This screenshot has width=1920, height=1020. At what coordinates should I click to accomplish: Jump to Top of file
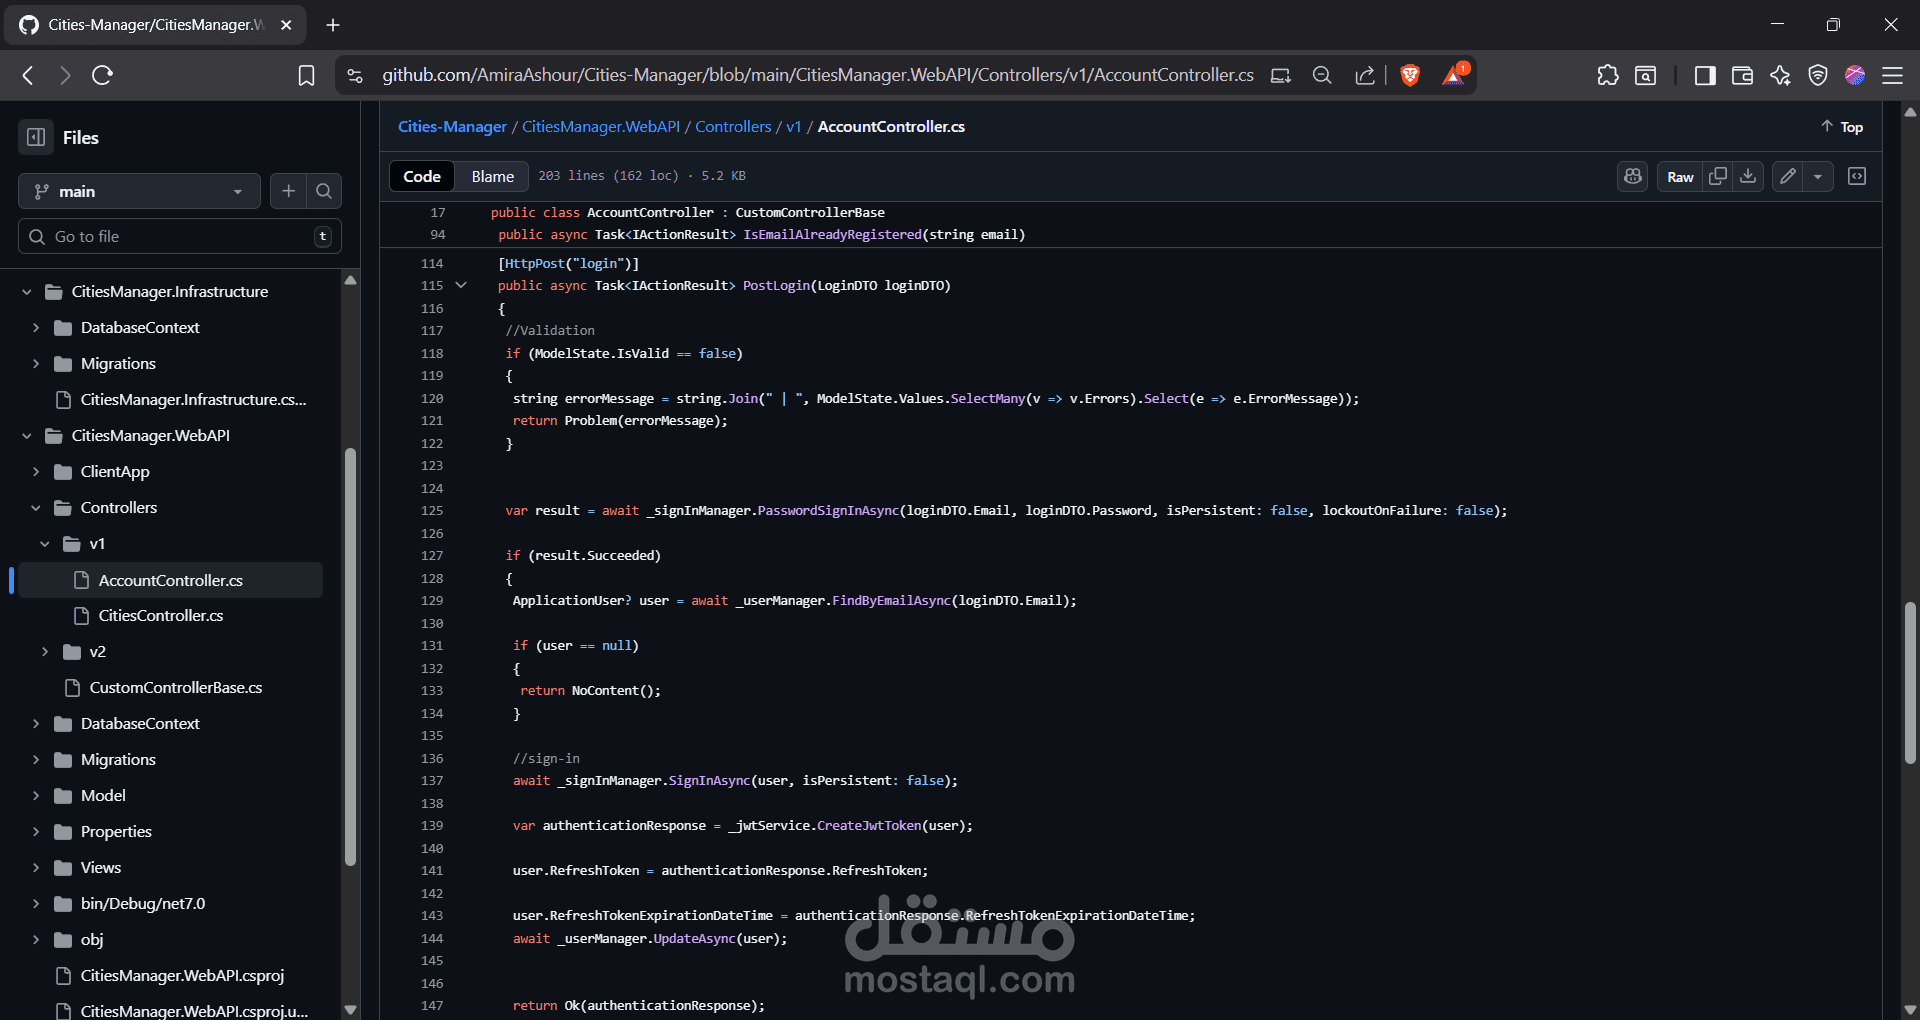tap(1842, 127)
